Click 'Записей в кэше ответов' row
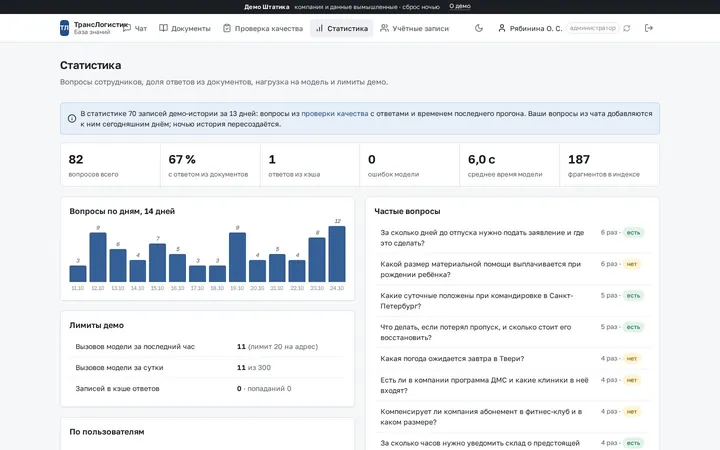 (207, 388)
